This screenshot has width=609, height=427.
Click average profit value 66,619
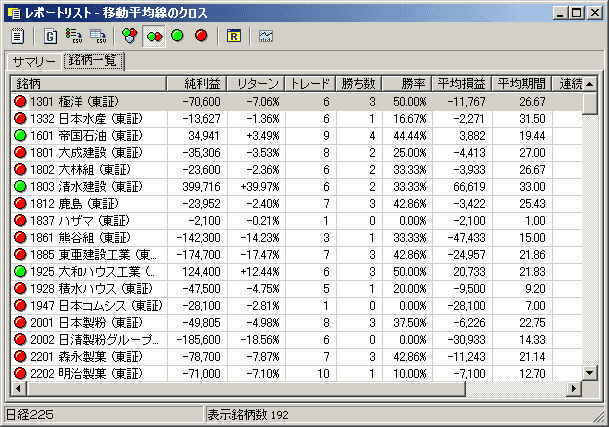469,187
